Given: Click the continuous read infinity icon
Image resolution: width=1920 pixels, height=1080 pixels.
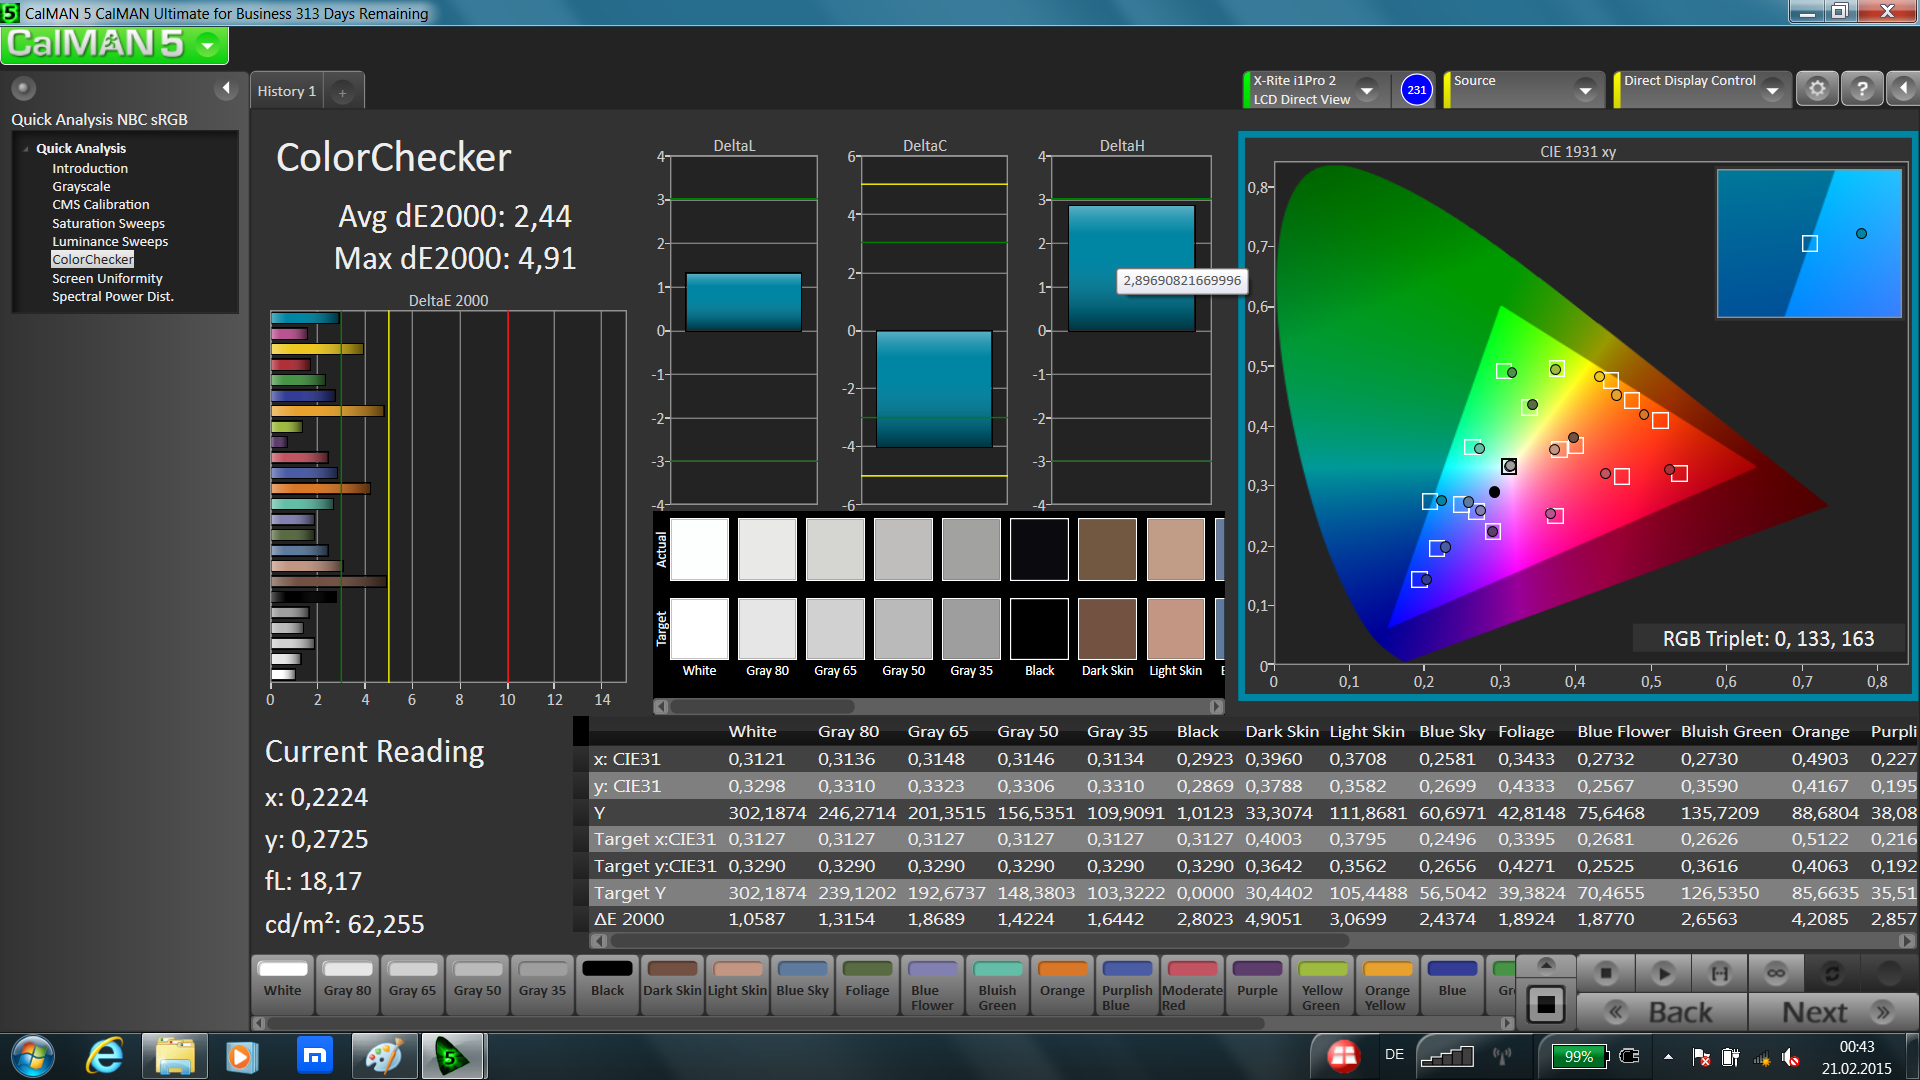Looking at the screenshot, I should [1776, 973].
